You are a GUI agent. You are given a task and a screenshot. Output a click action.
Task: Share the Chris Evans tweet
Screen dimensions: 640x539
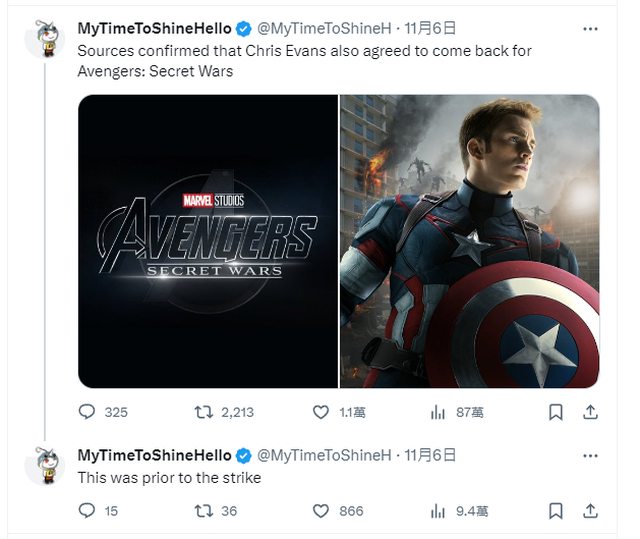tap(590, 412)
